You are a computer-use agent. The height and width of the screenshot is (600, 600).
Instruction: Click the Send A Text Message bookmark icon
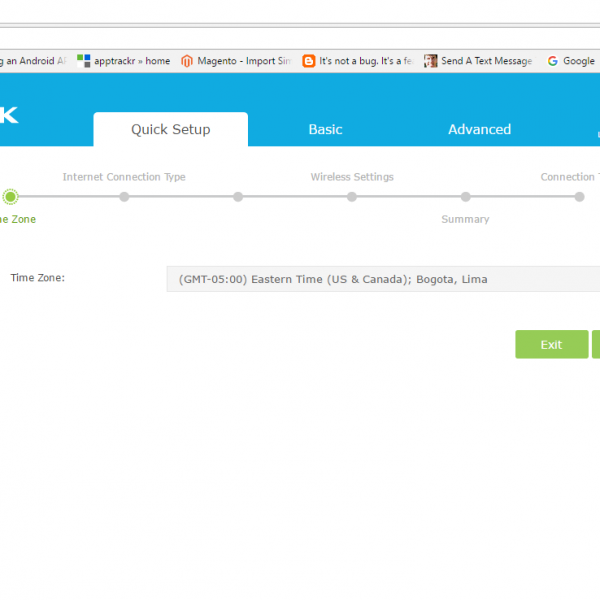[431, 61]
